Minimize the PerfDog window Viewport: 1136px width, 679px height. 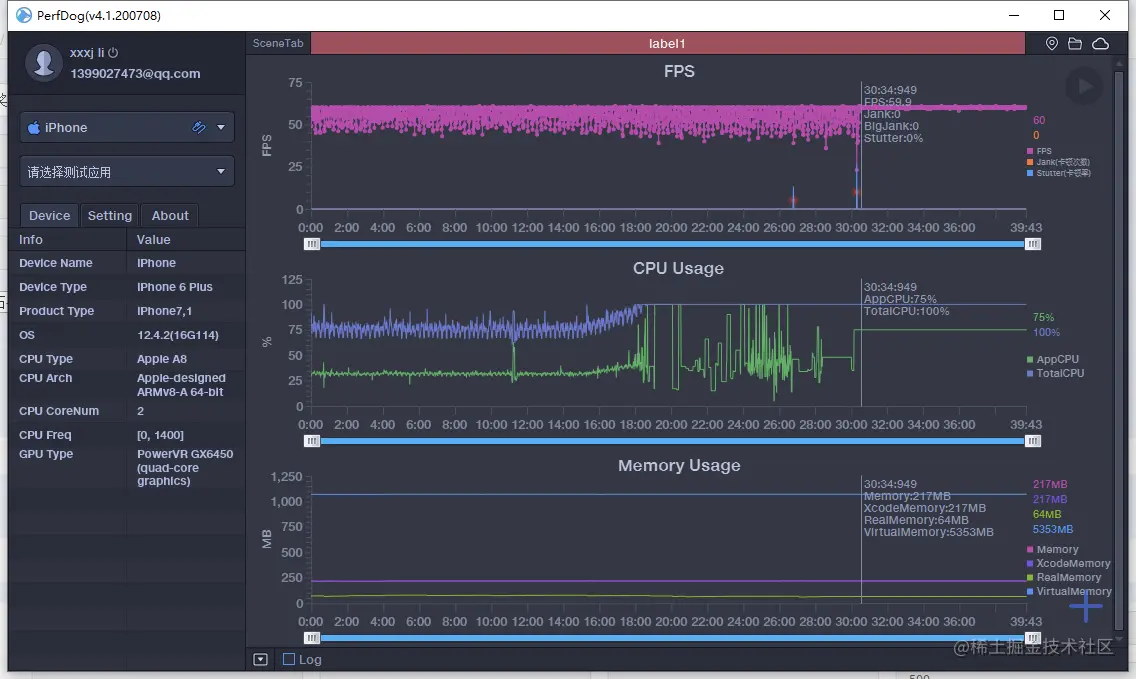point(1014,15)
